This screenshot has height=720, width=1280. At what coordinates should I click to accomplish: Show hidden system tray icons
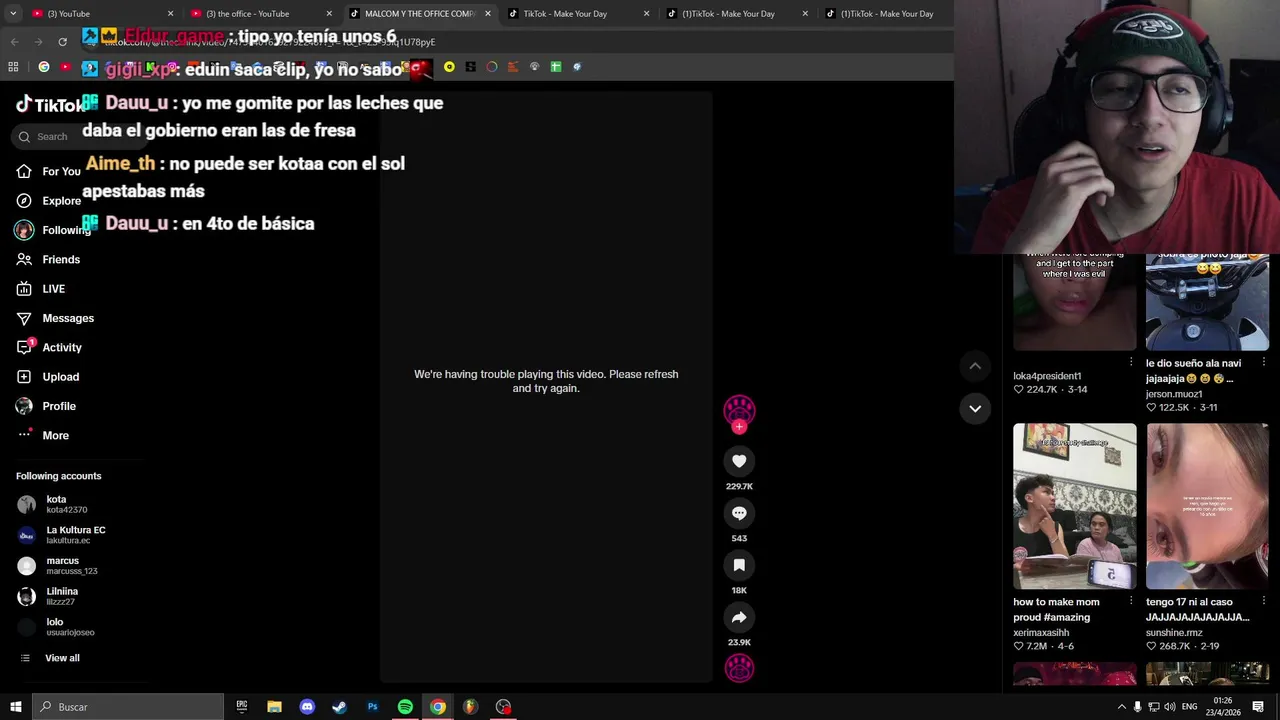[x=1121, y=707]
